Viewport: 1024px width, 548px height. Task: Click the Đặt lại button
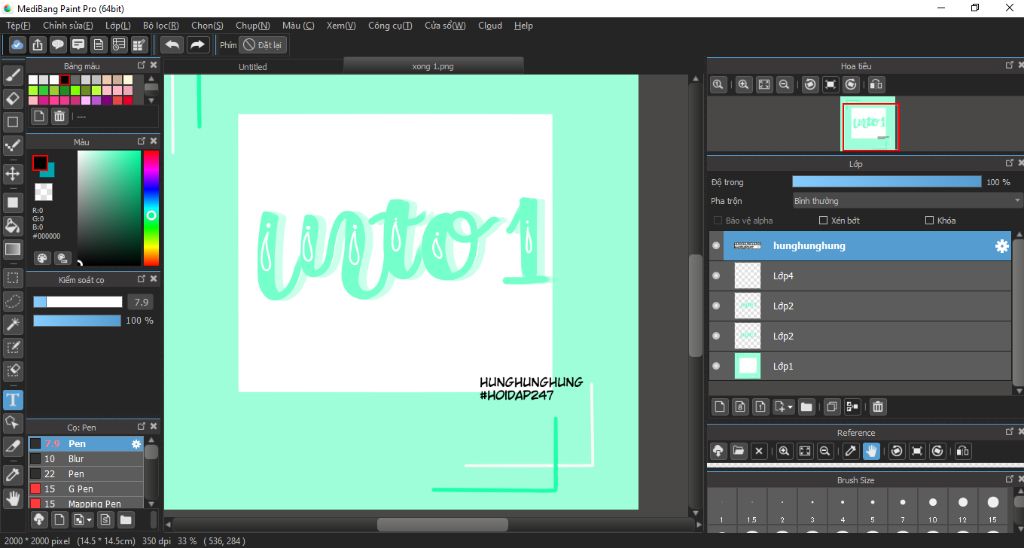click(x=263, y=44)
